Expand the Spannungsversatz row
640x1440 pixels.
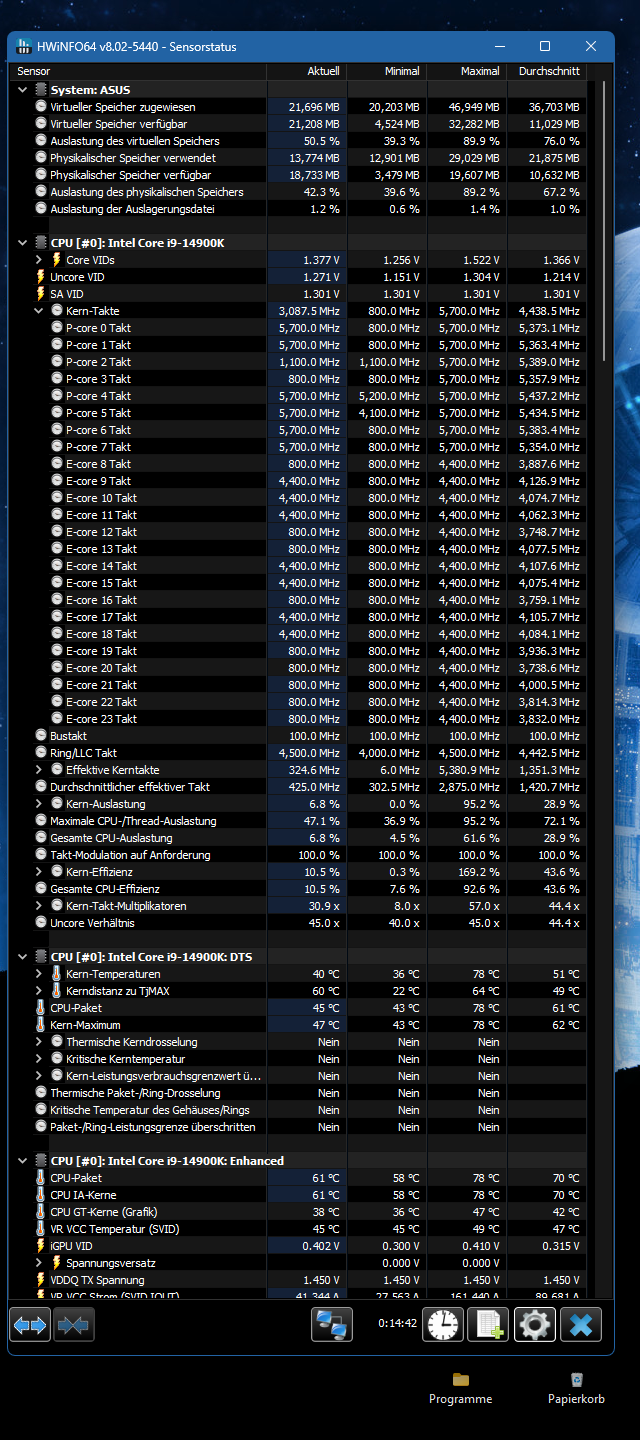click(x=39, y=1263)
